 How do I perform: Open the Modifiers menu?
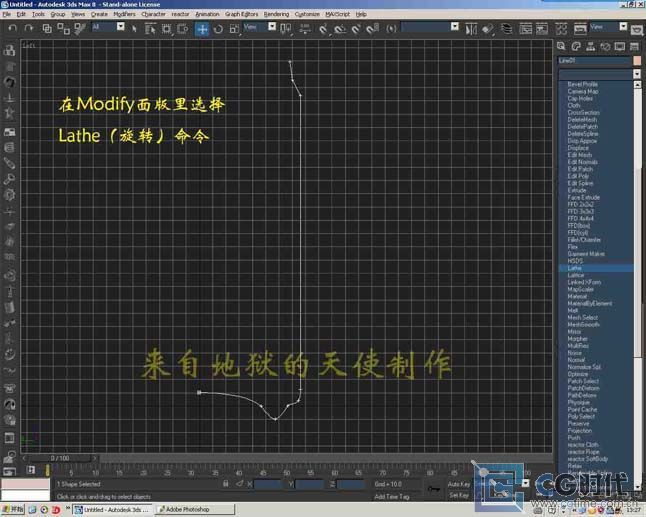pyautogui.click(x=124, y=14)
